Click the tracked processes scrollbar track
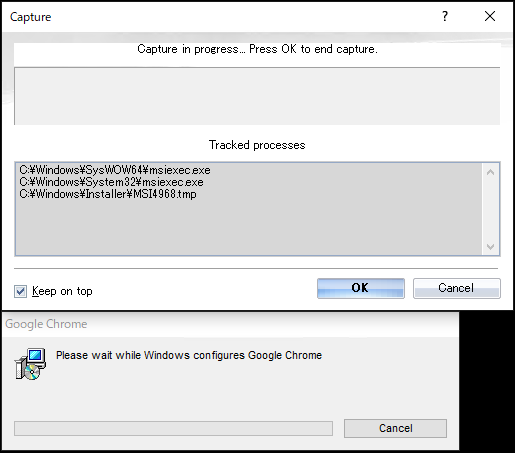The width and height of the screenshot is (515, 453). [490, 209]
